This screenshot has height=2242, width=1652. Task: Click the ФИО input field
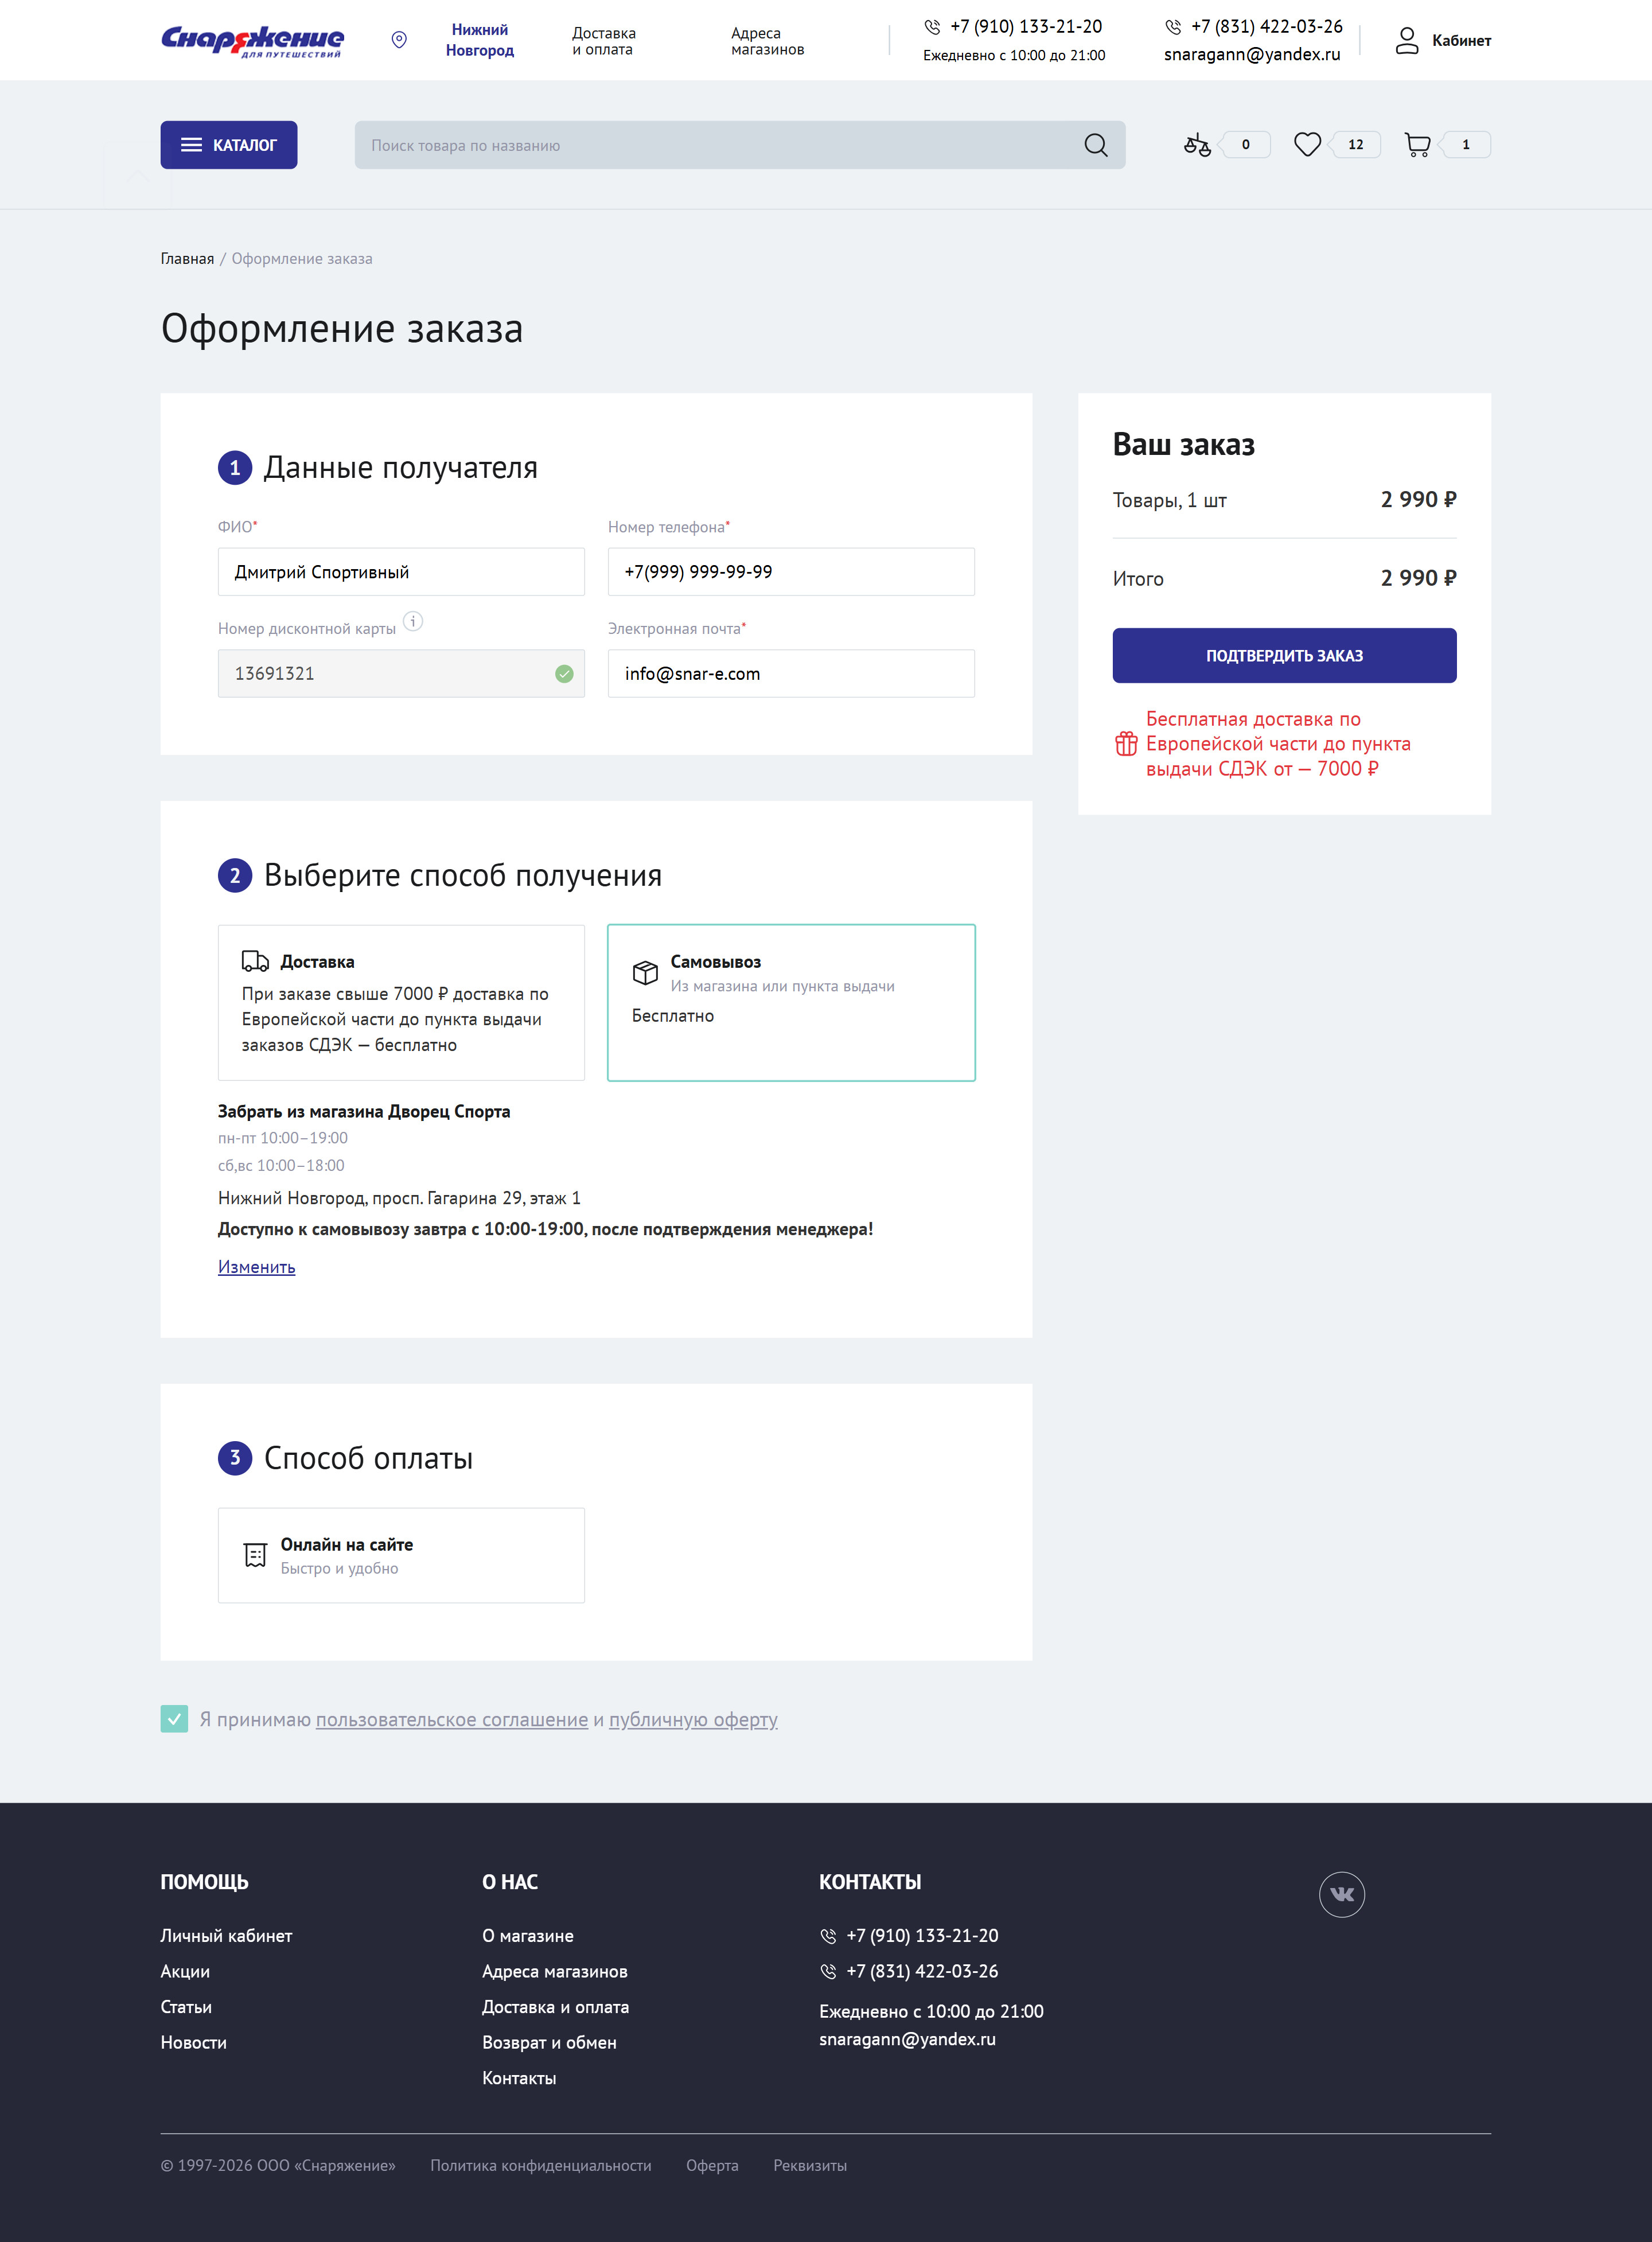(x=401, y=572)
